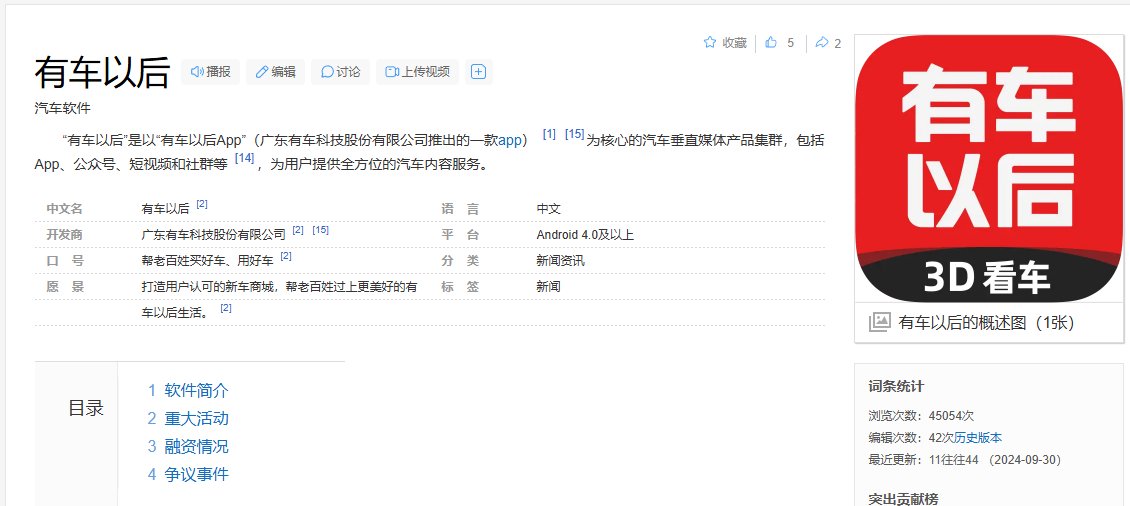This screenshot has width=1130, height=506.
Task: Click the 目录 contents heading
Action: pos(86,408)
